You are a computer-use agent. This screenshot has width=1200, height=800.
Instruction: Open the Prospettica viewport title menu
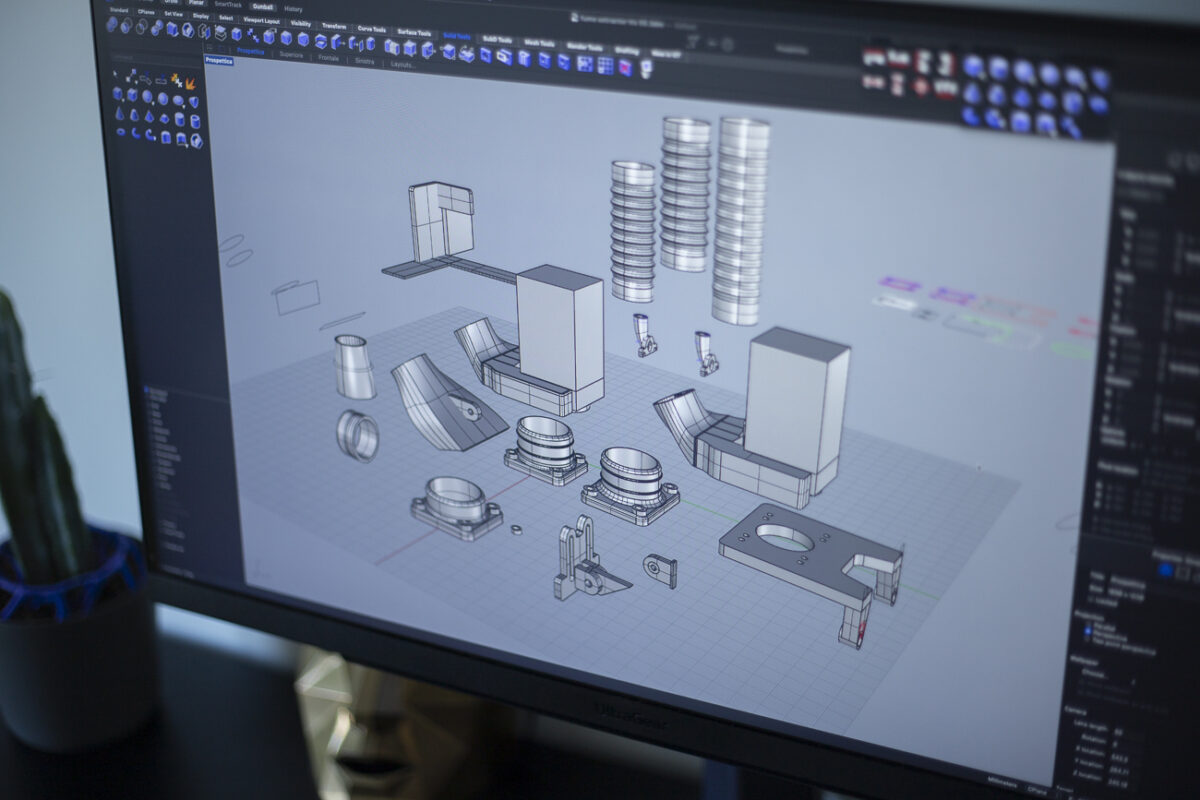coord(219,60)
